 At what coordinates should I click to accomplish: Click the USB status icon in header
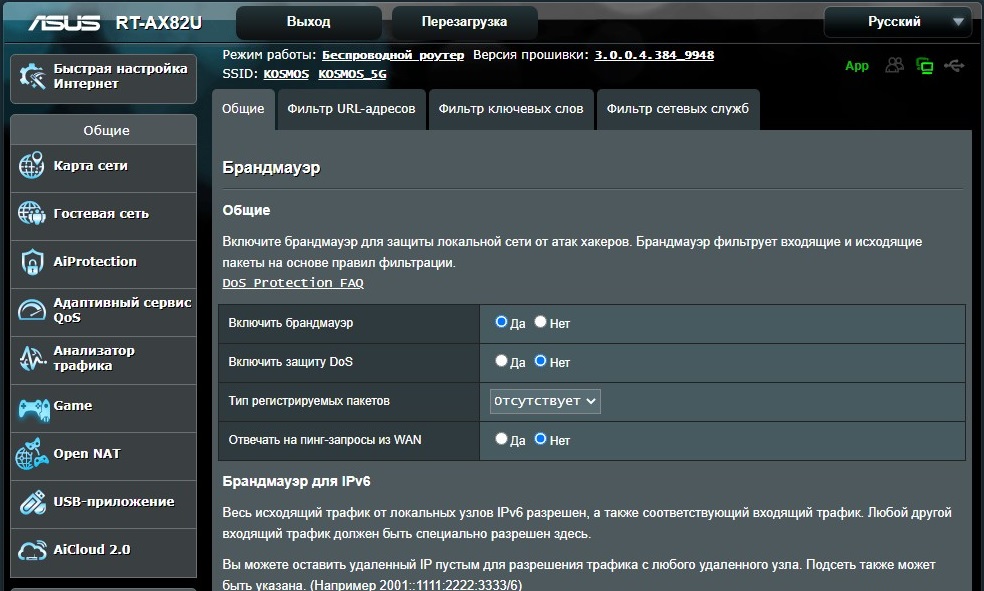[x=954, y=65]
